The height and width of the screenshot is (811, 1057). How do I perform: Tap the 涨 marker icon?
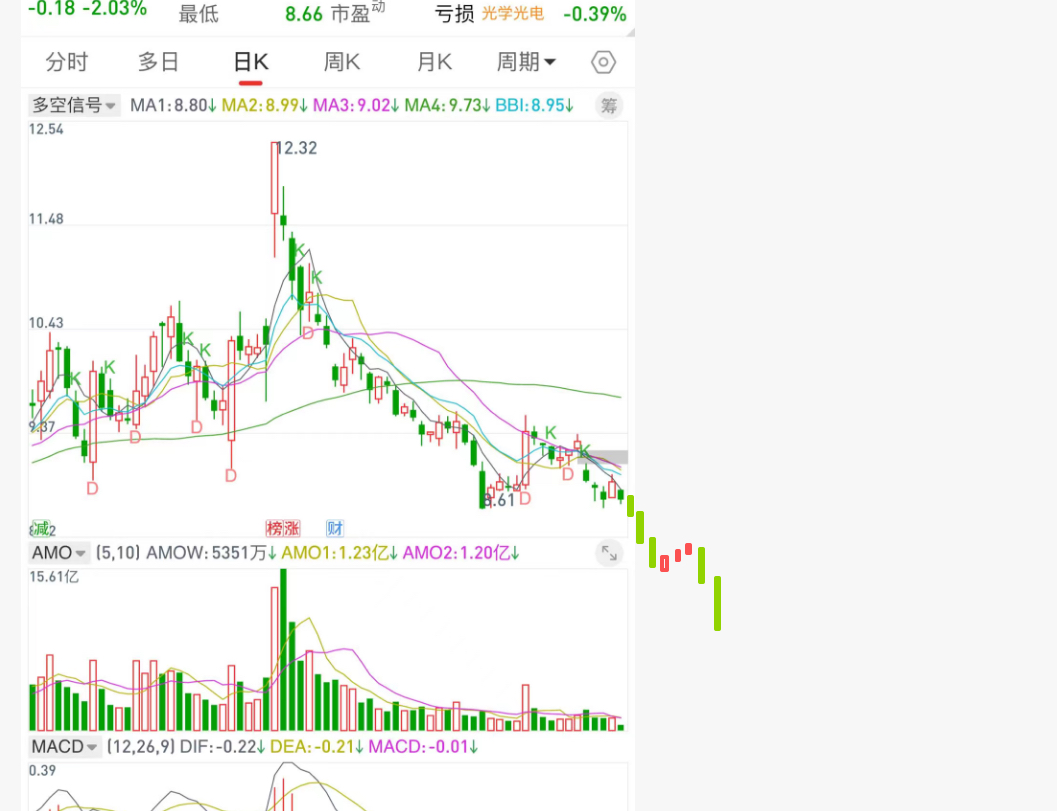click(x=291, y=528)
